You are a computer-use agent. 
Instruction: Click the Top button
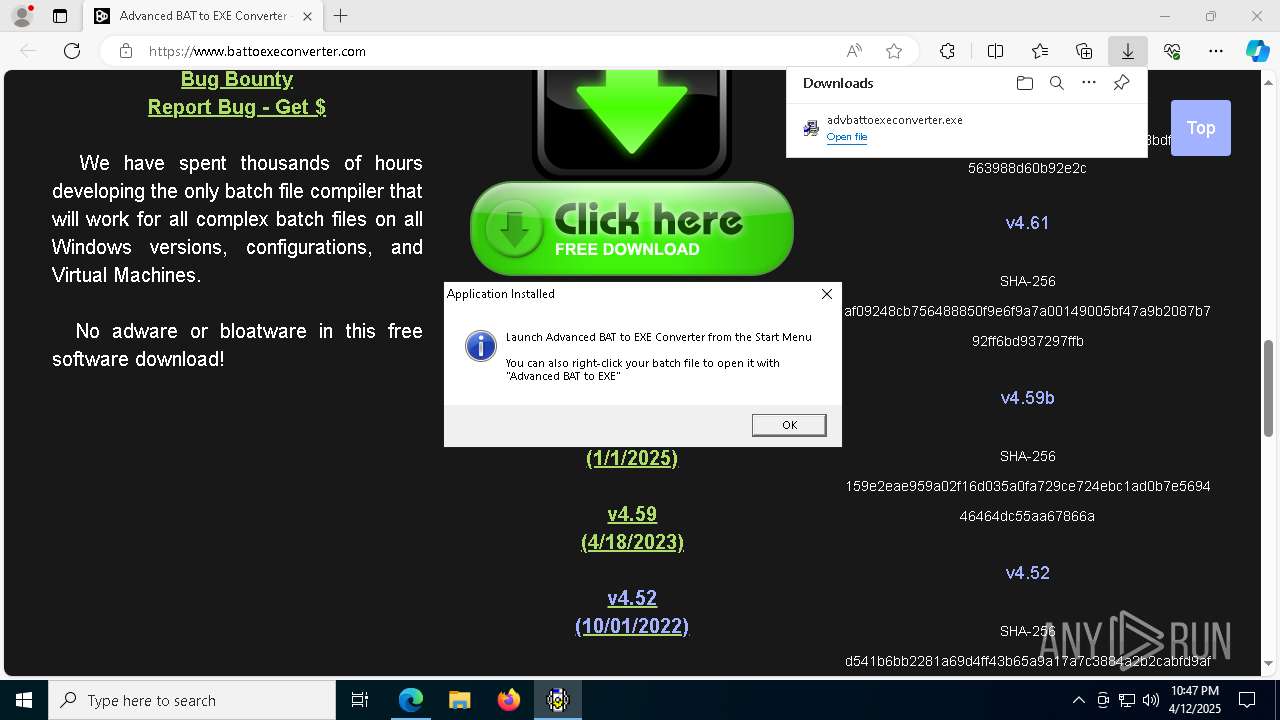pyautogui.click(x=1200, y=128)
